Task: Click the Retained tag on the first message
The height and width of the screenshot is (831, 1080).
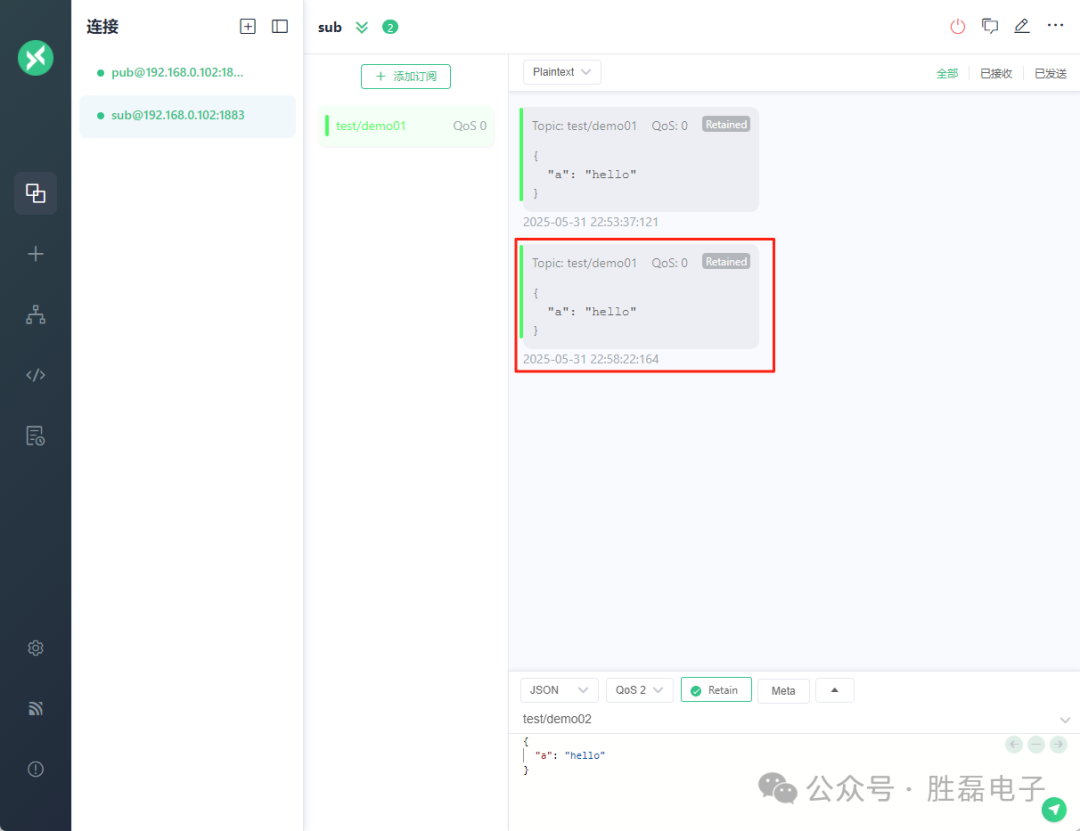Action: (x=726, y=125)
